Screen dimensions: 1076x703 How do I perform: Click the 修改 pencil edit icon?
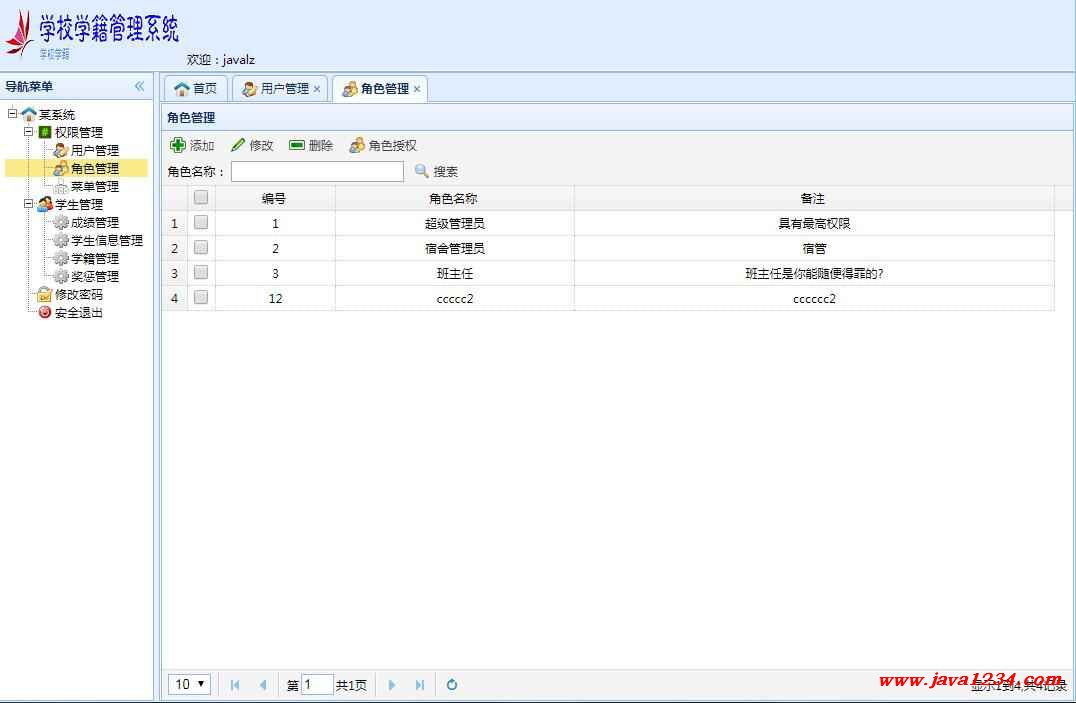(238, 145)
